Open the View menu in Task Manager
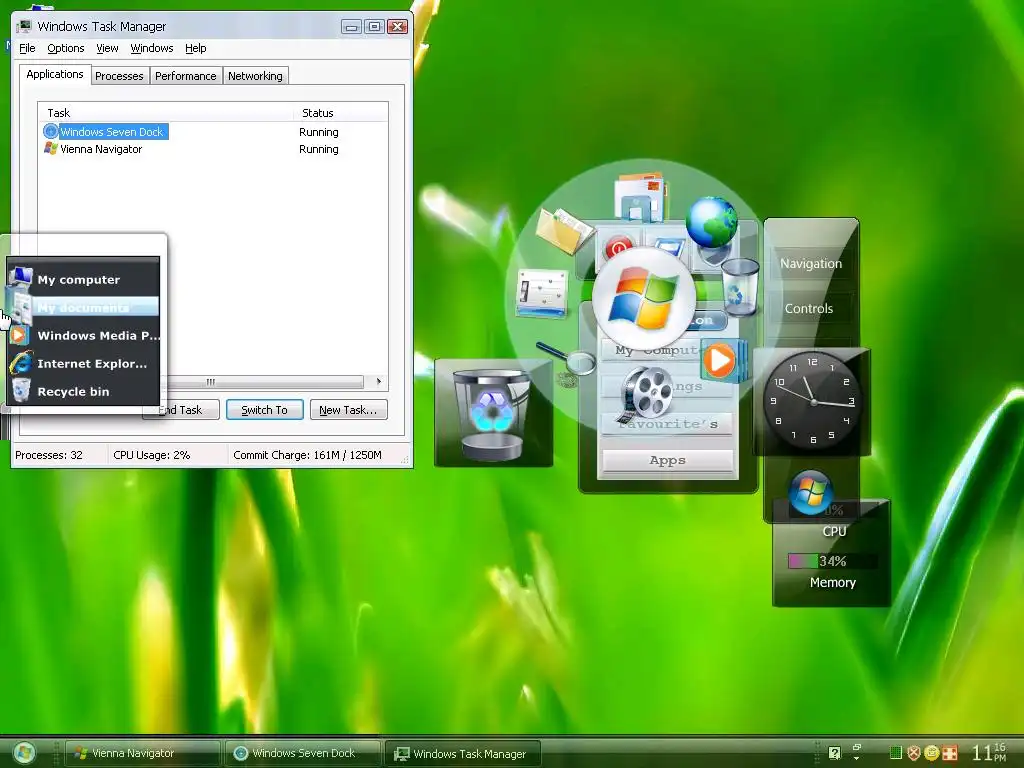Viewport: 1024px width, 768px height. (x=107, y=48)
